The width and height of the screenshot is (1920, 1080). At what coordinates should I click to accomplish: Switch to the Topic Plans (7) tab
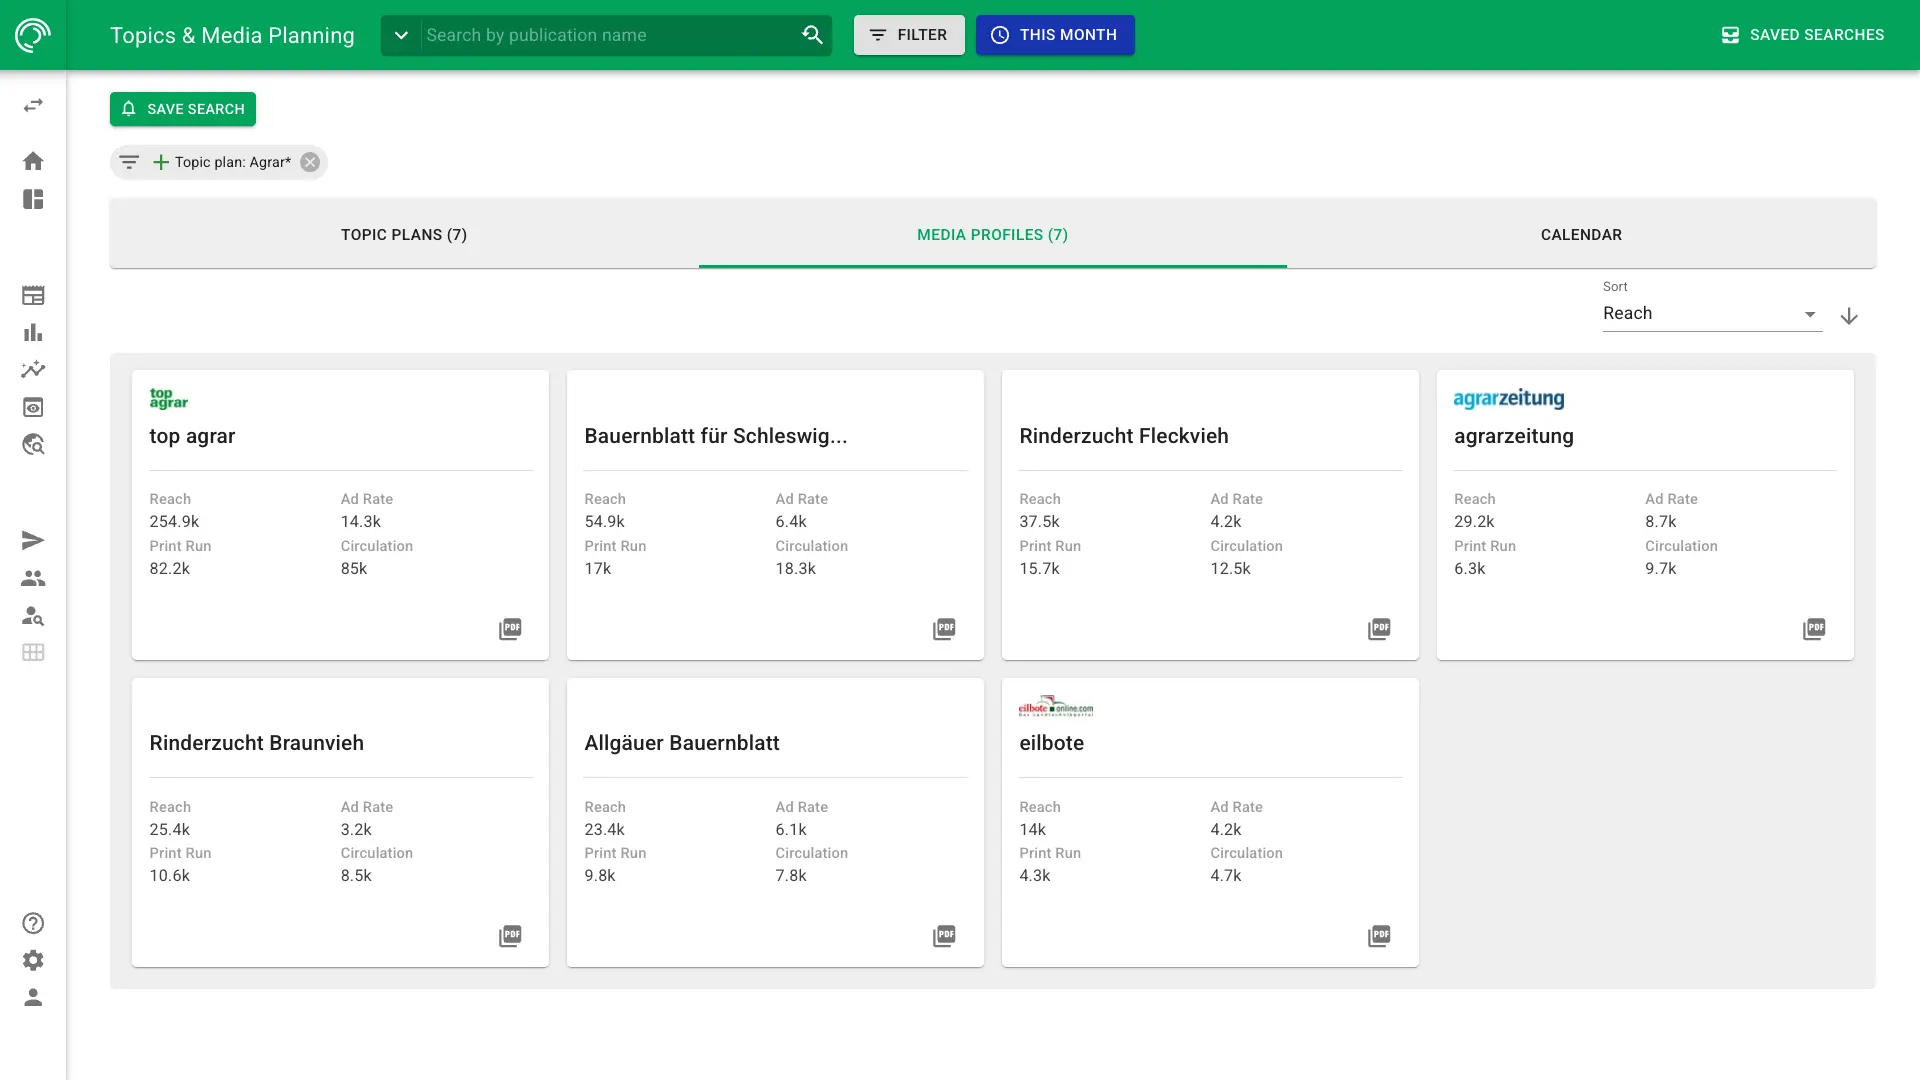tap(404, 234)
